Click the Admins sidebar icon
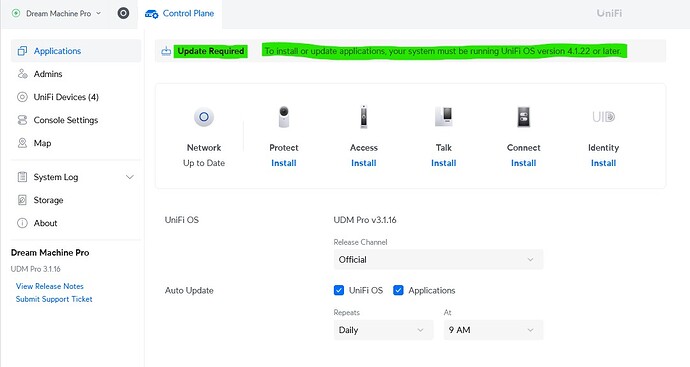 tap(22, 74)
